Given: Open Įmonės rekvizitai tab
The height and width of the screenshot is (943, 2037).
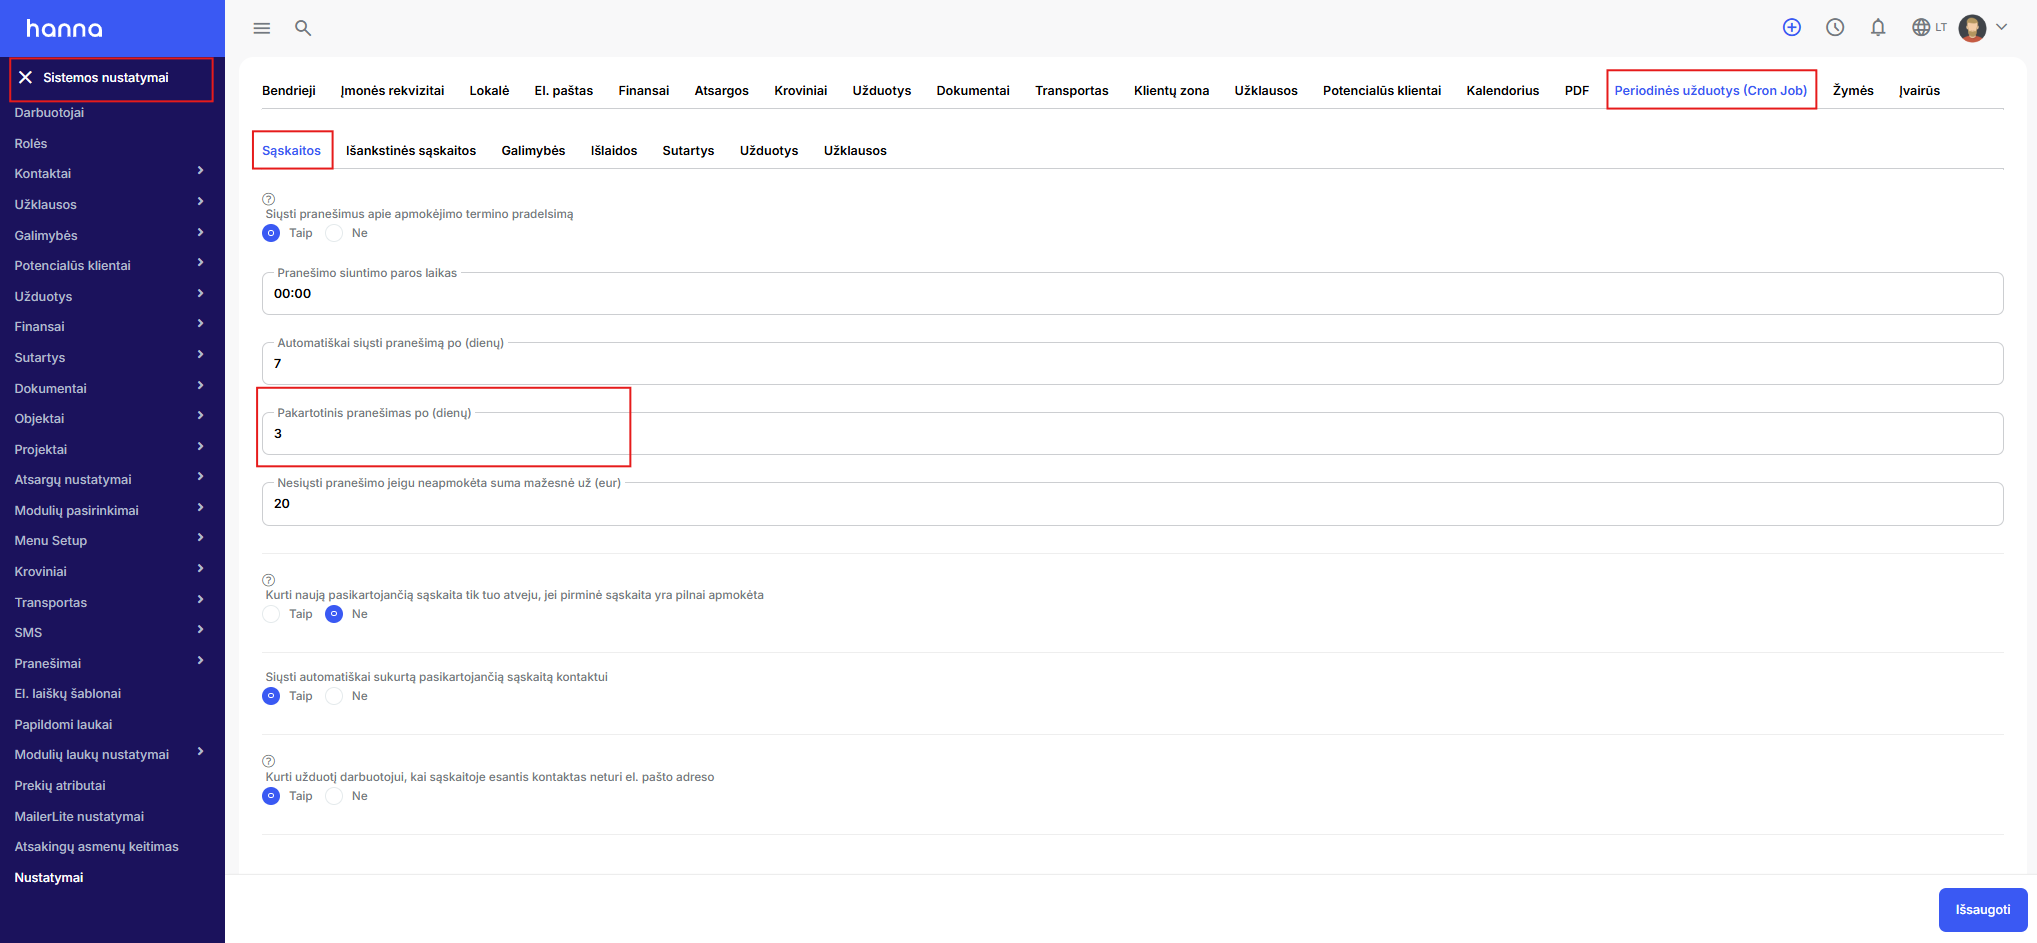Looking at the screenshot, I should pyautogui.click(x=392, y=90).
